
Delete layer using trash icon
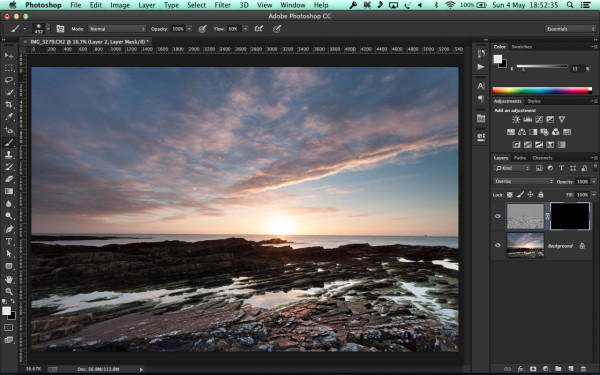click(583, 369)
